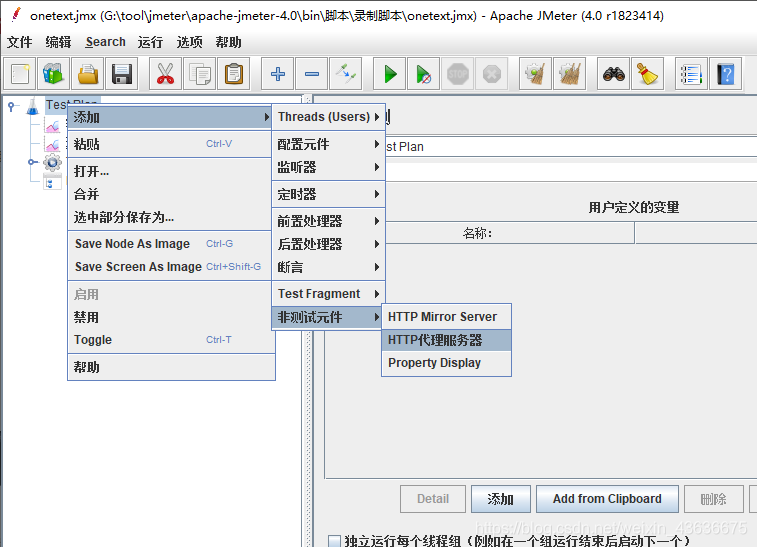
Task: Expand the 配置元件 submenu
Action: click(x=328, y=144)
